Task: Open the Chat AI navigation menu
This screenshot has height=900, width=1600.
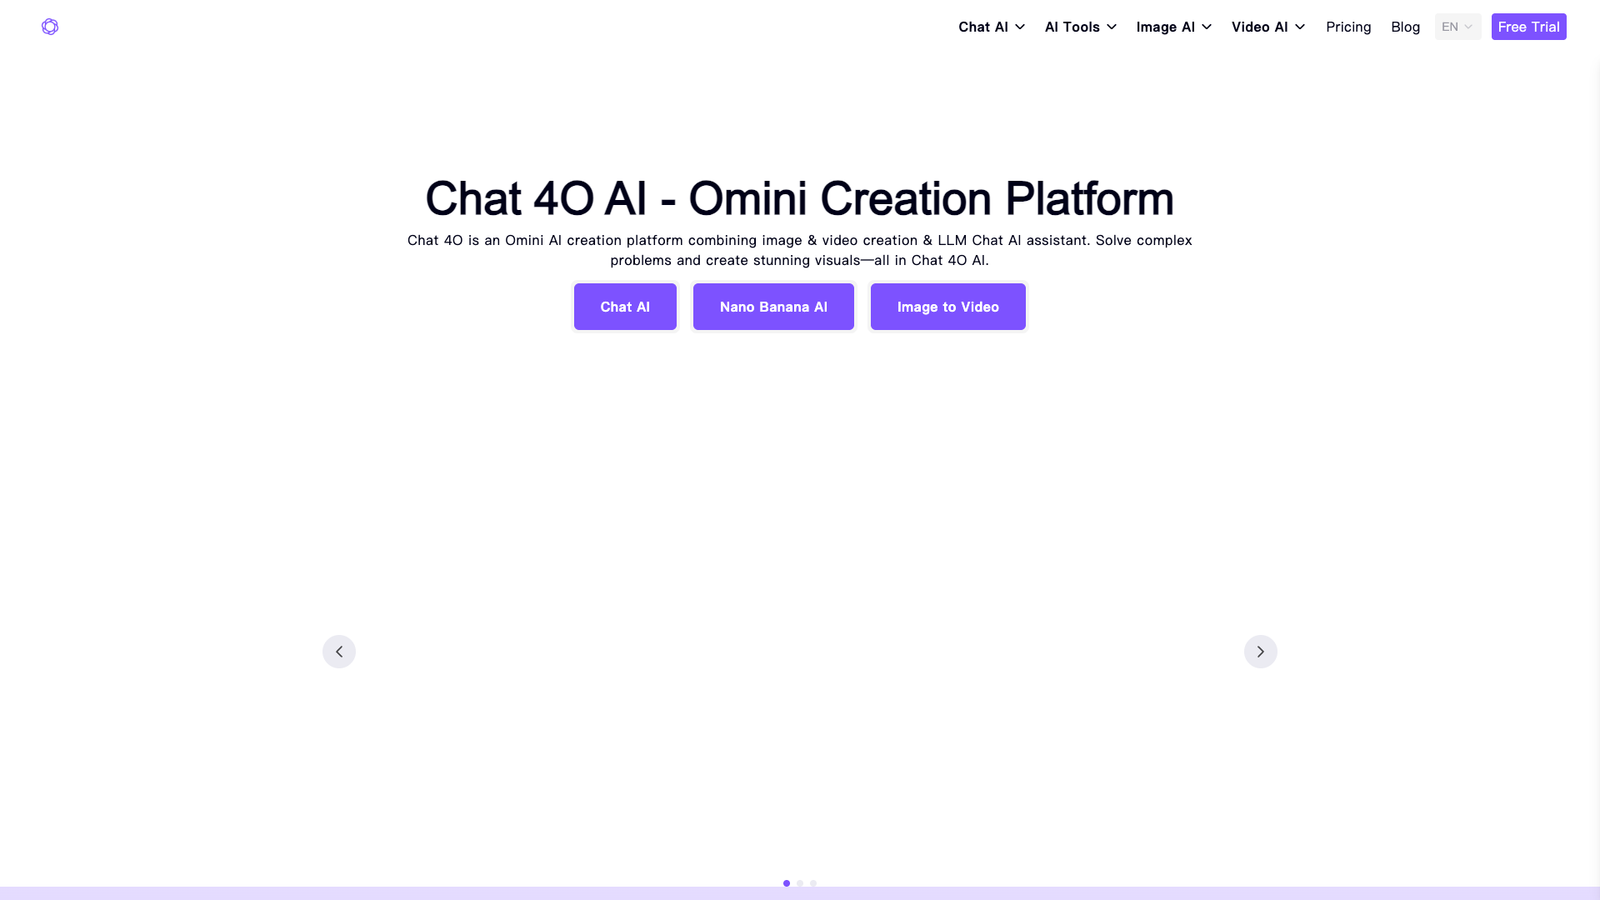Action: point(982,27)
